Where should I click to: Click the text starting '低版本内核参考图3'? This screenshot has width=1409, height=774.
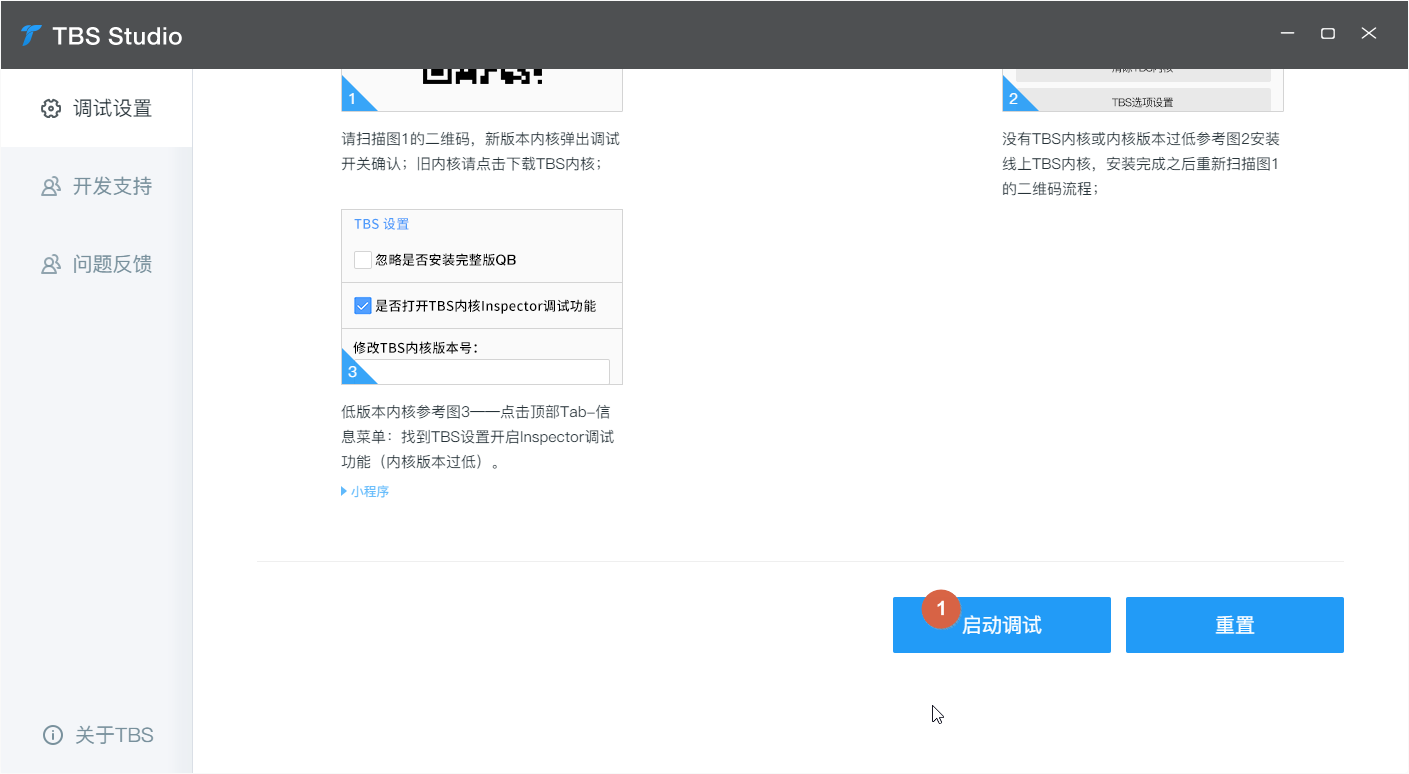pos(478,437)
